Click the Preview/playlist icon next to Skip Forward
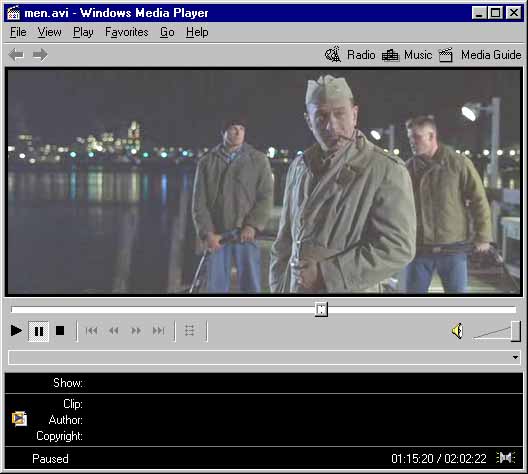Image resolution: width=528 pixels, height=474 pixels. tap(190, 331)
